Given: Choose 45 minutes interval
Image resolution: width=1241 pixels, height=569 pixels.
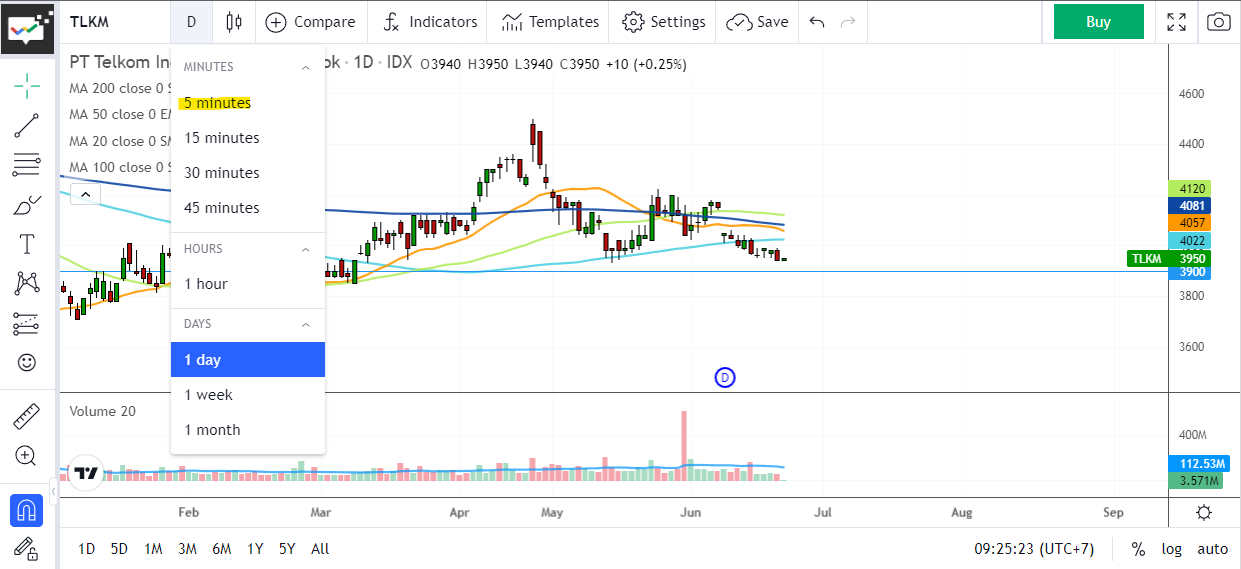Looking at the screenshot, I should click(x=248, y=208).
